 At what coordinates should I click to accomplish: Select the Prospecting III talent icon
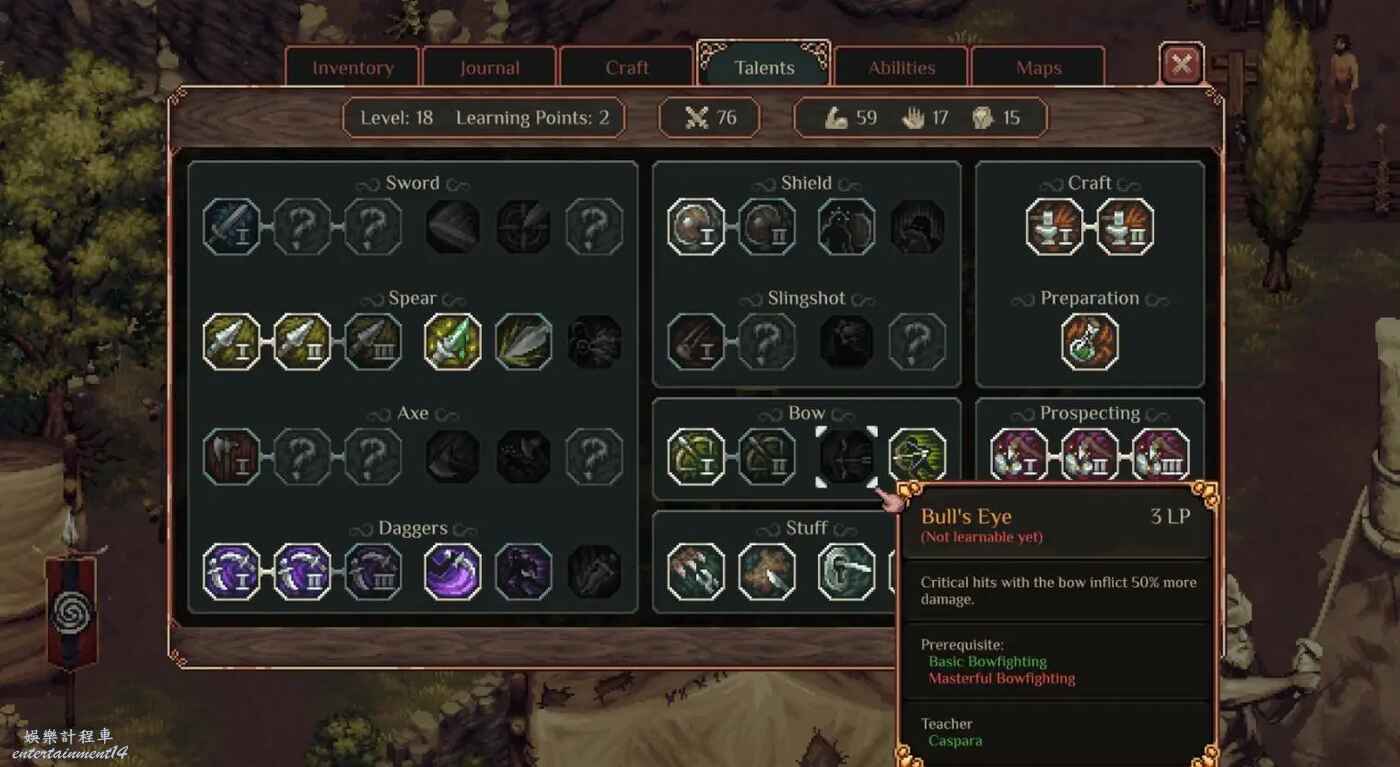pyautogui.click(x=1161, y=457)
